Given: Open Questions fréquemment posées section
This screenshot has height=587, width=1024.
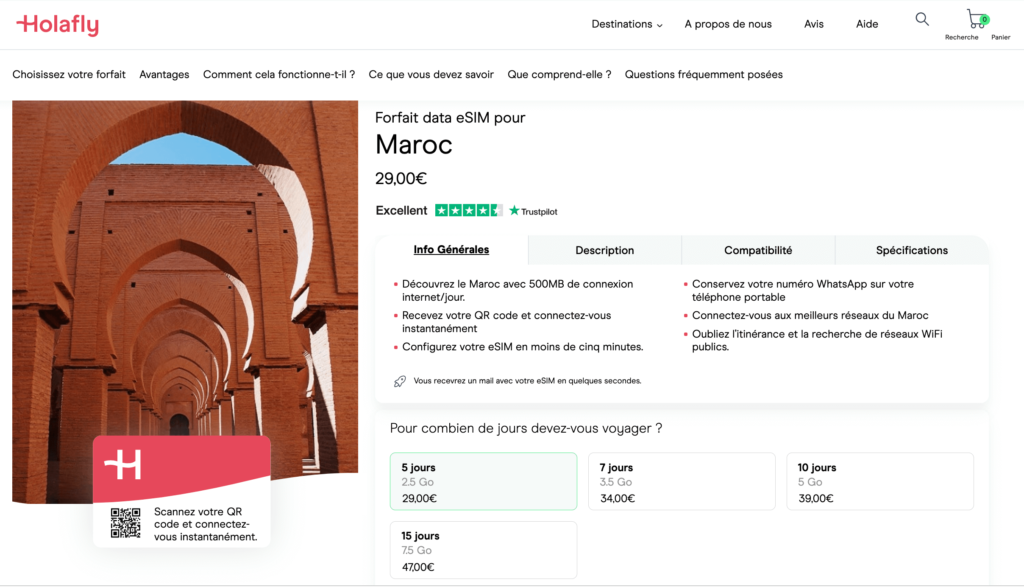Looking at the screenshot, I should tap(704, 74).
